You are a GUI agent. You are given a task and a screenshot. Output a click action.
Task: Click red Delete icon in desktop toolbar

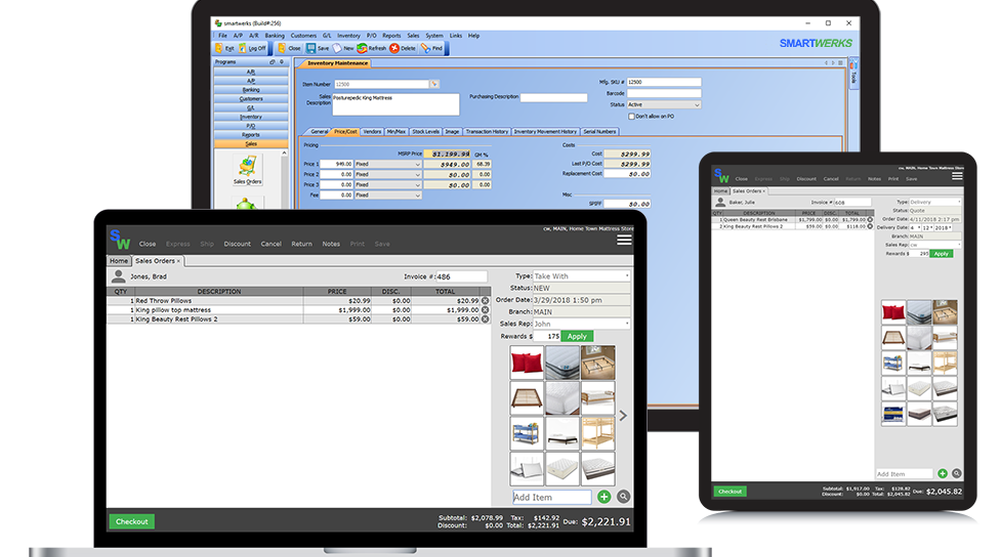click(394, 48)
